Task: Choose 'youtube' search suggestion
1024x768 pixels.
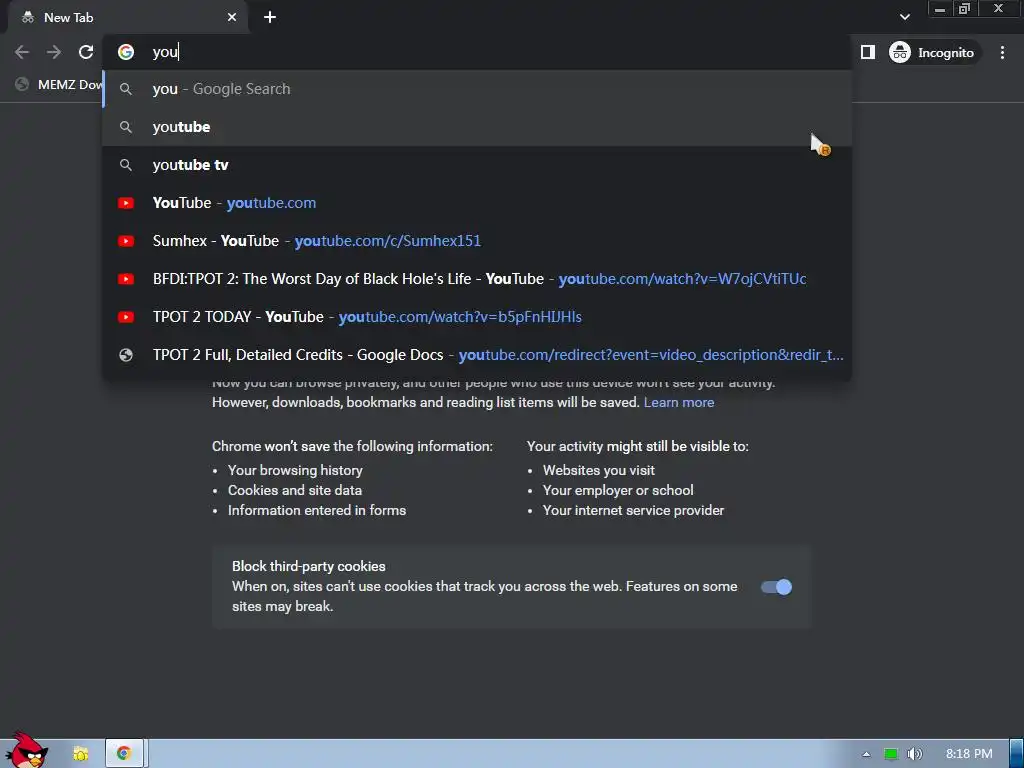Action: pyautogui.click(x=477, y=127)
